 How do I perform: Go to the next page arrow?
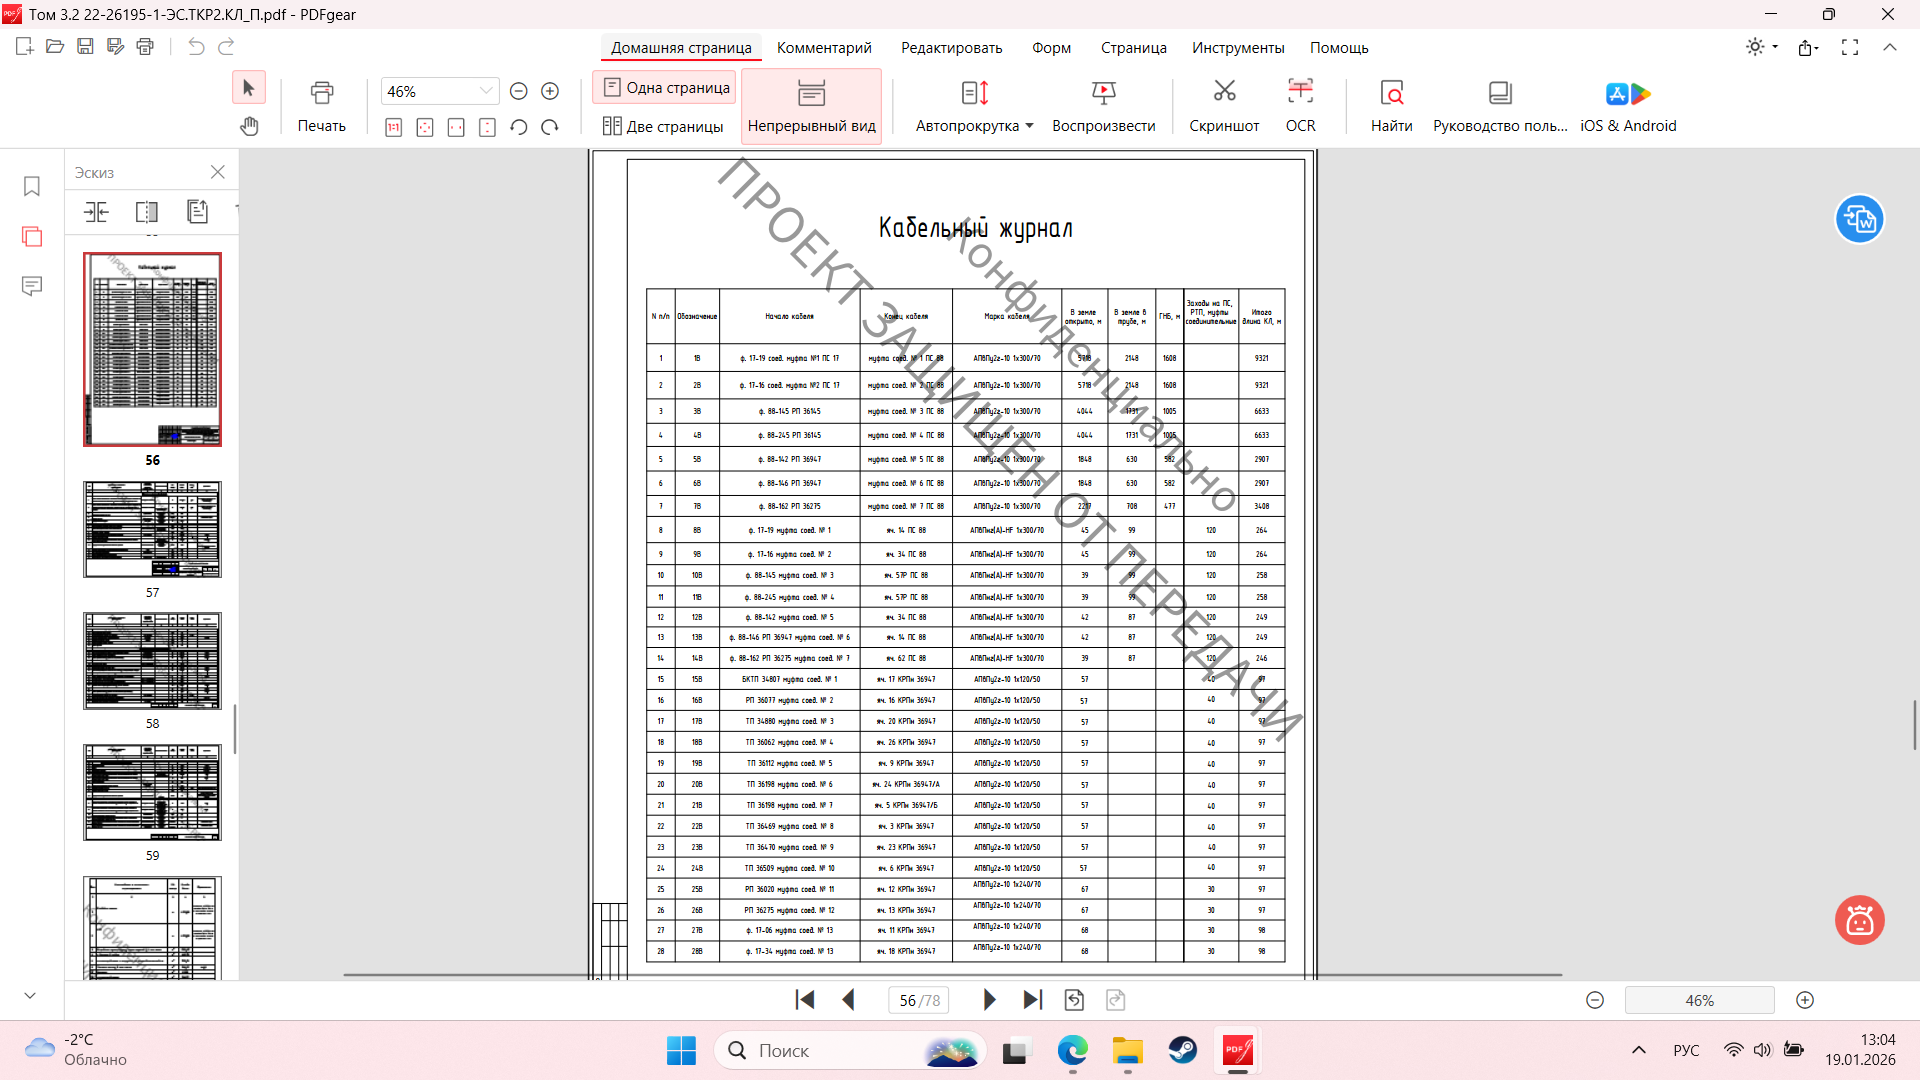point(989,1000)
